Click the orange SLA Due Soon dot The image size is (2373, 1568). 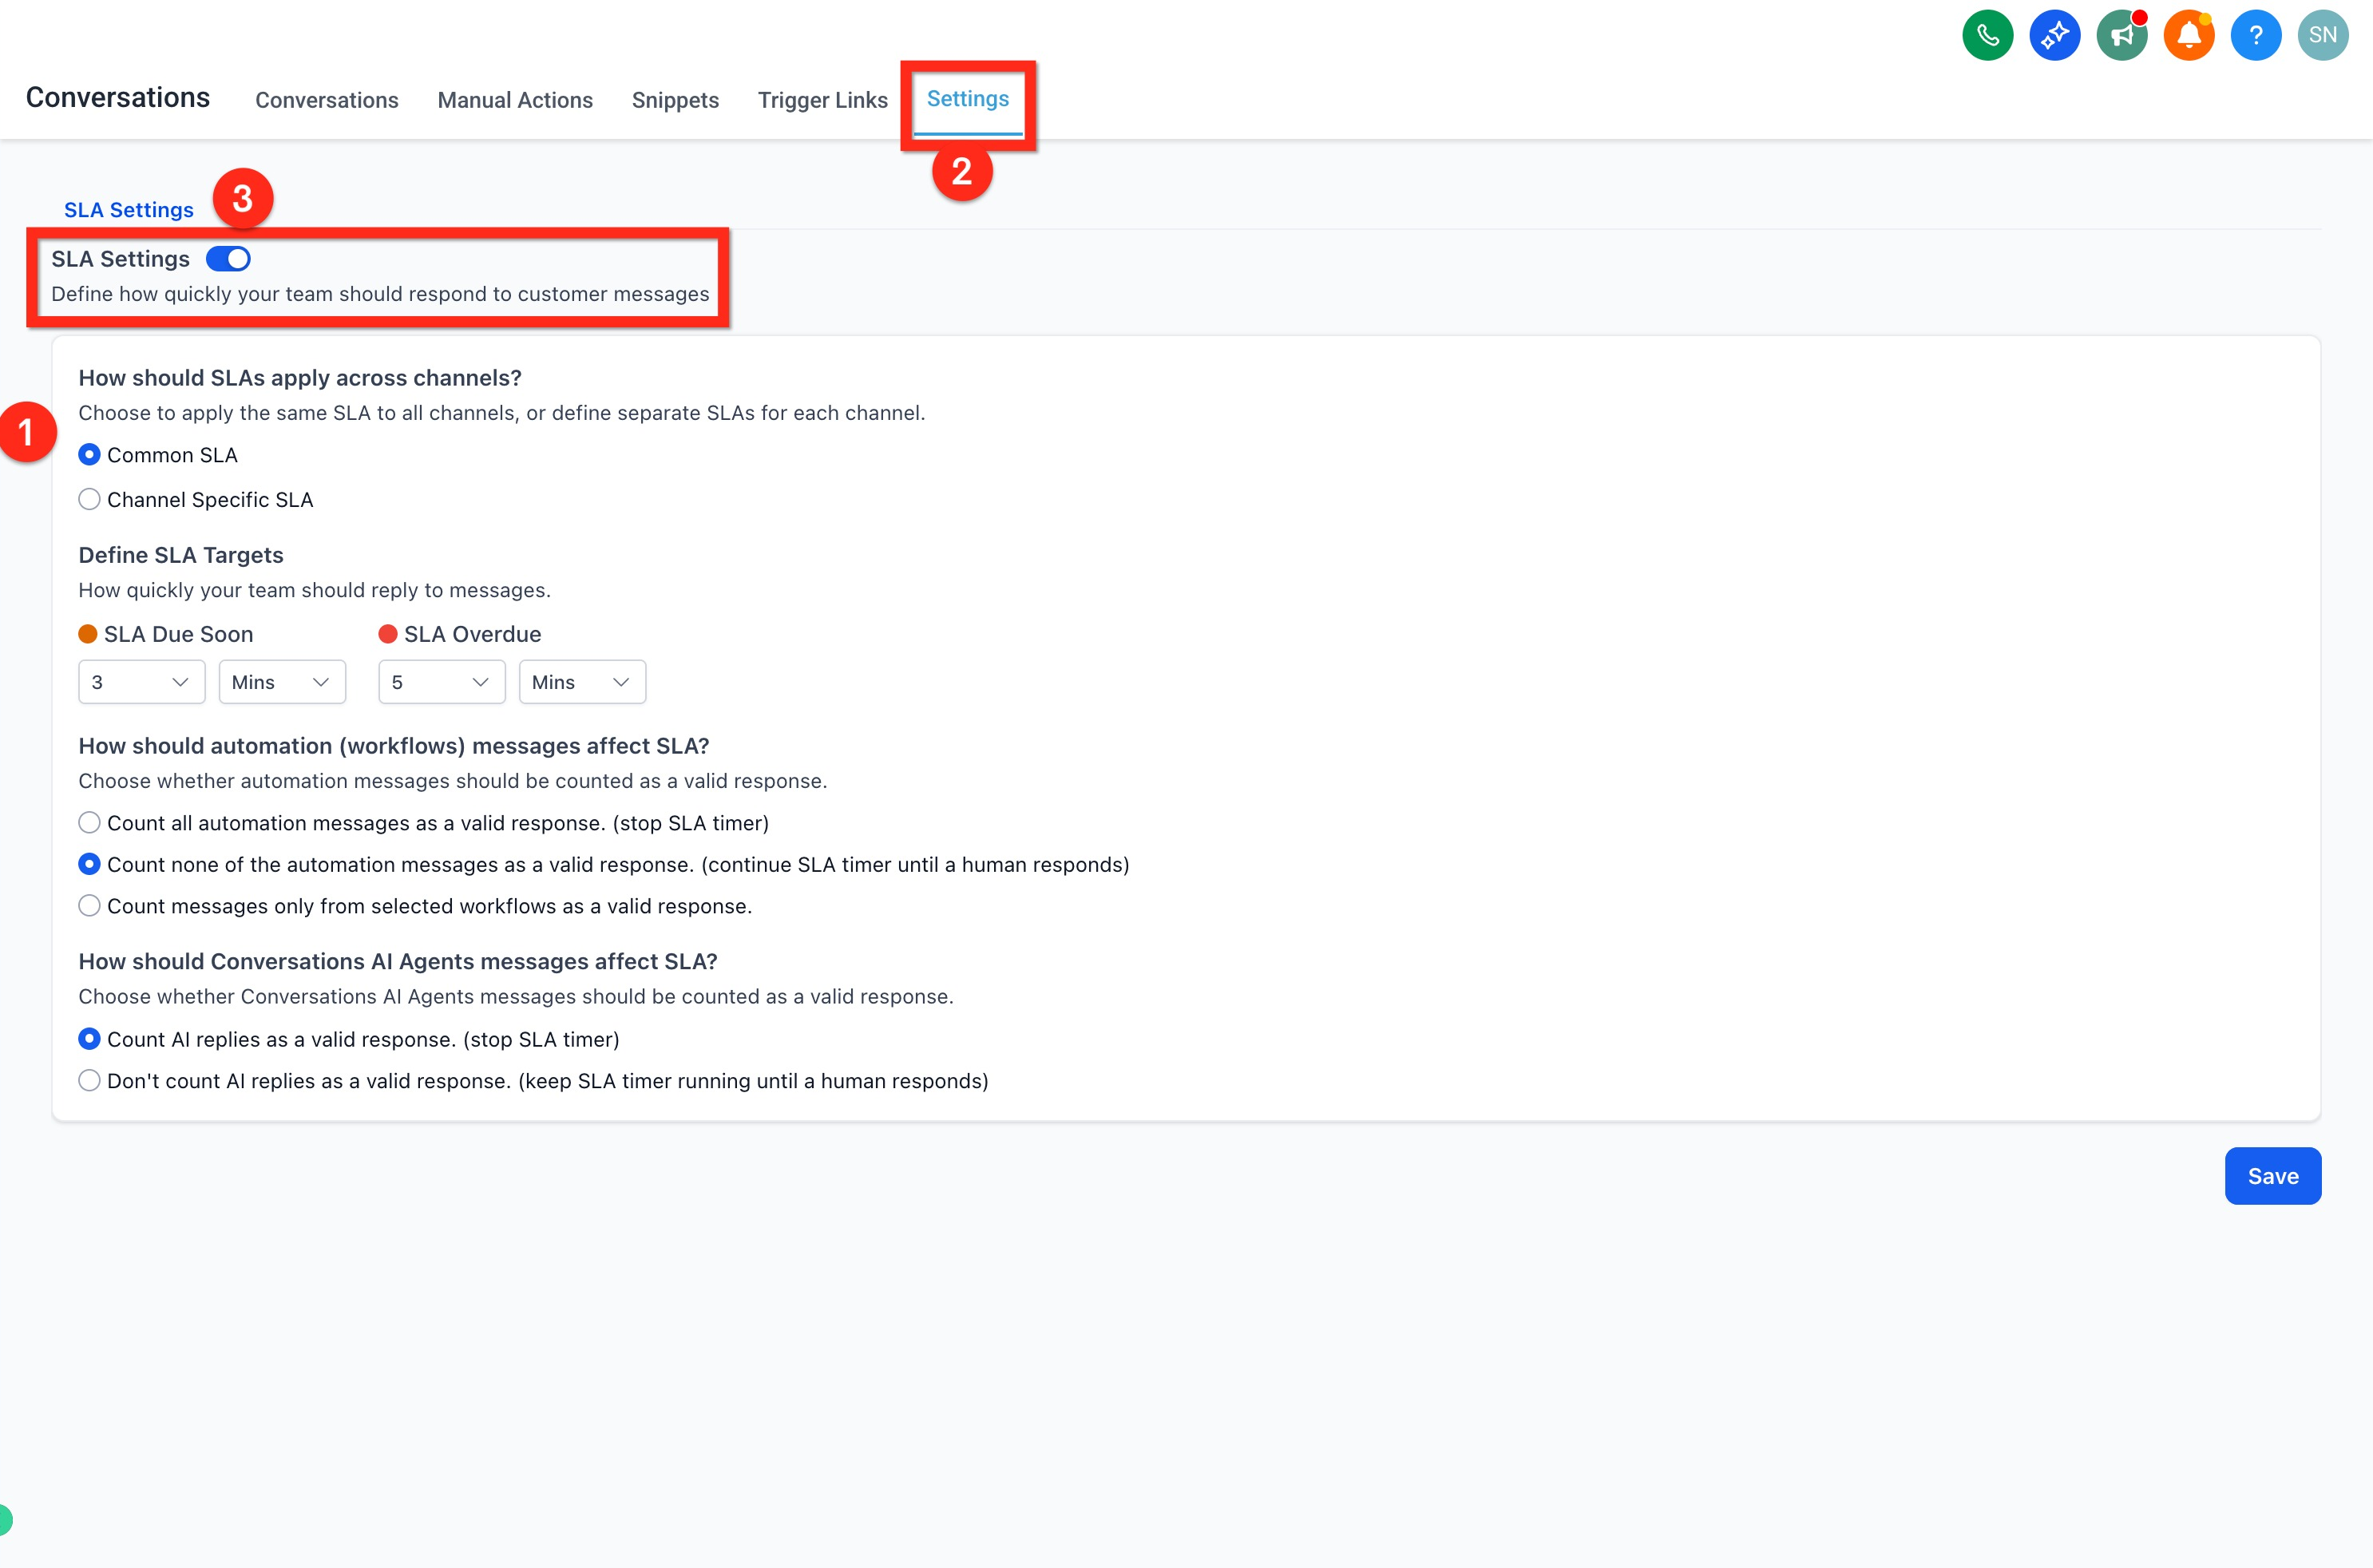point(88,634)
